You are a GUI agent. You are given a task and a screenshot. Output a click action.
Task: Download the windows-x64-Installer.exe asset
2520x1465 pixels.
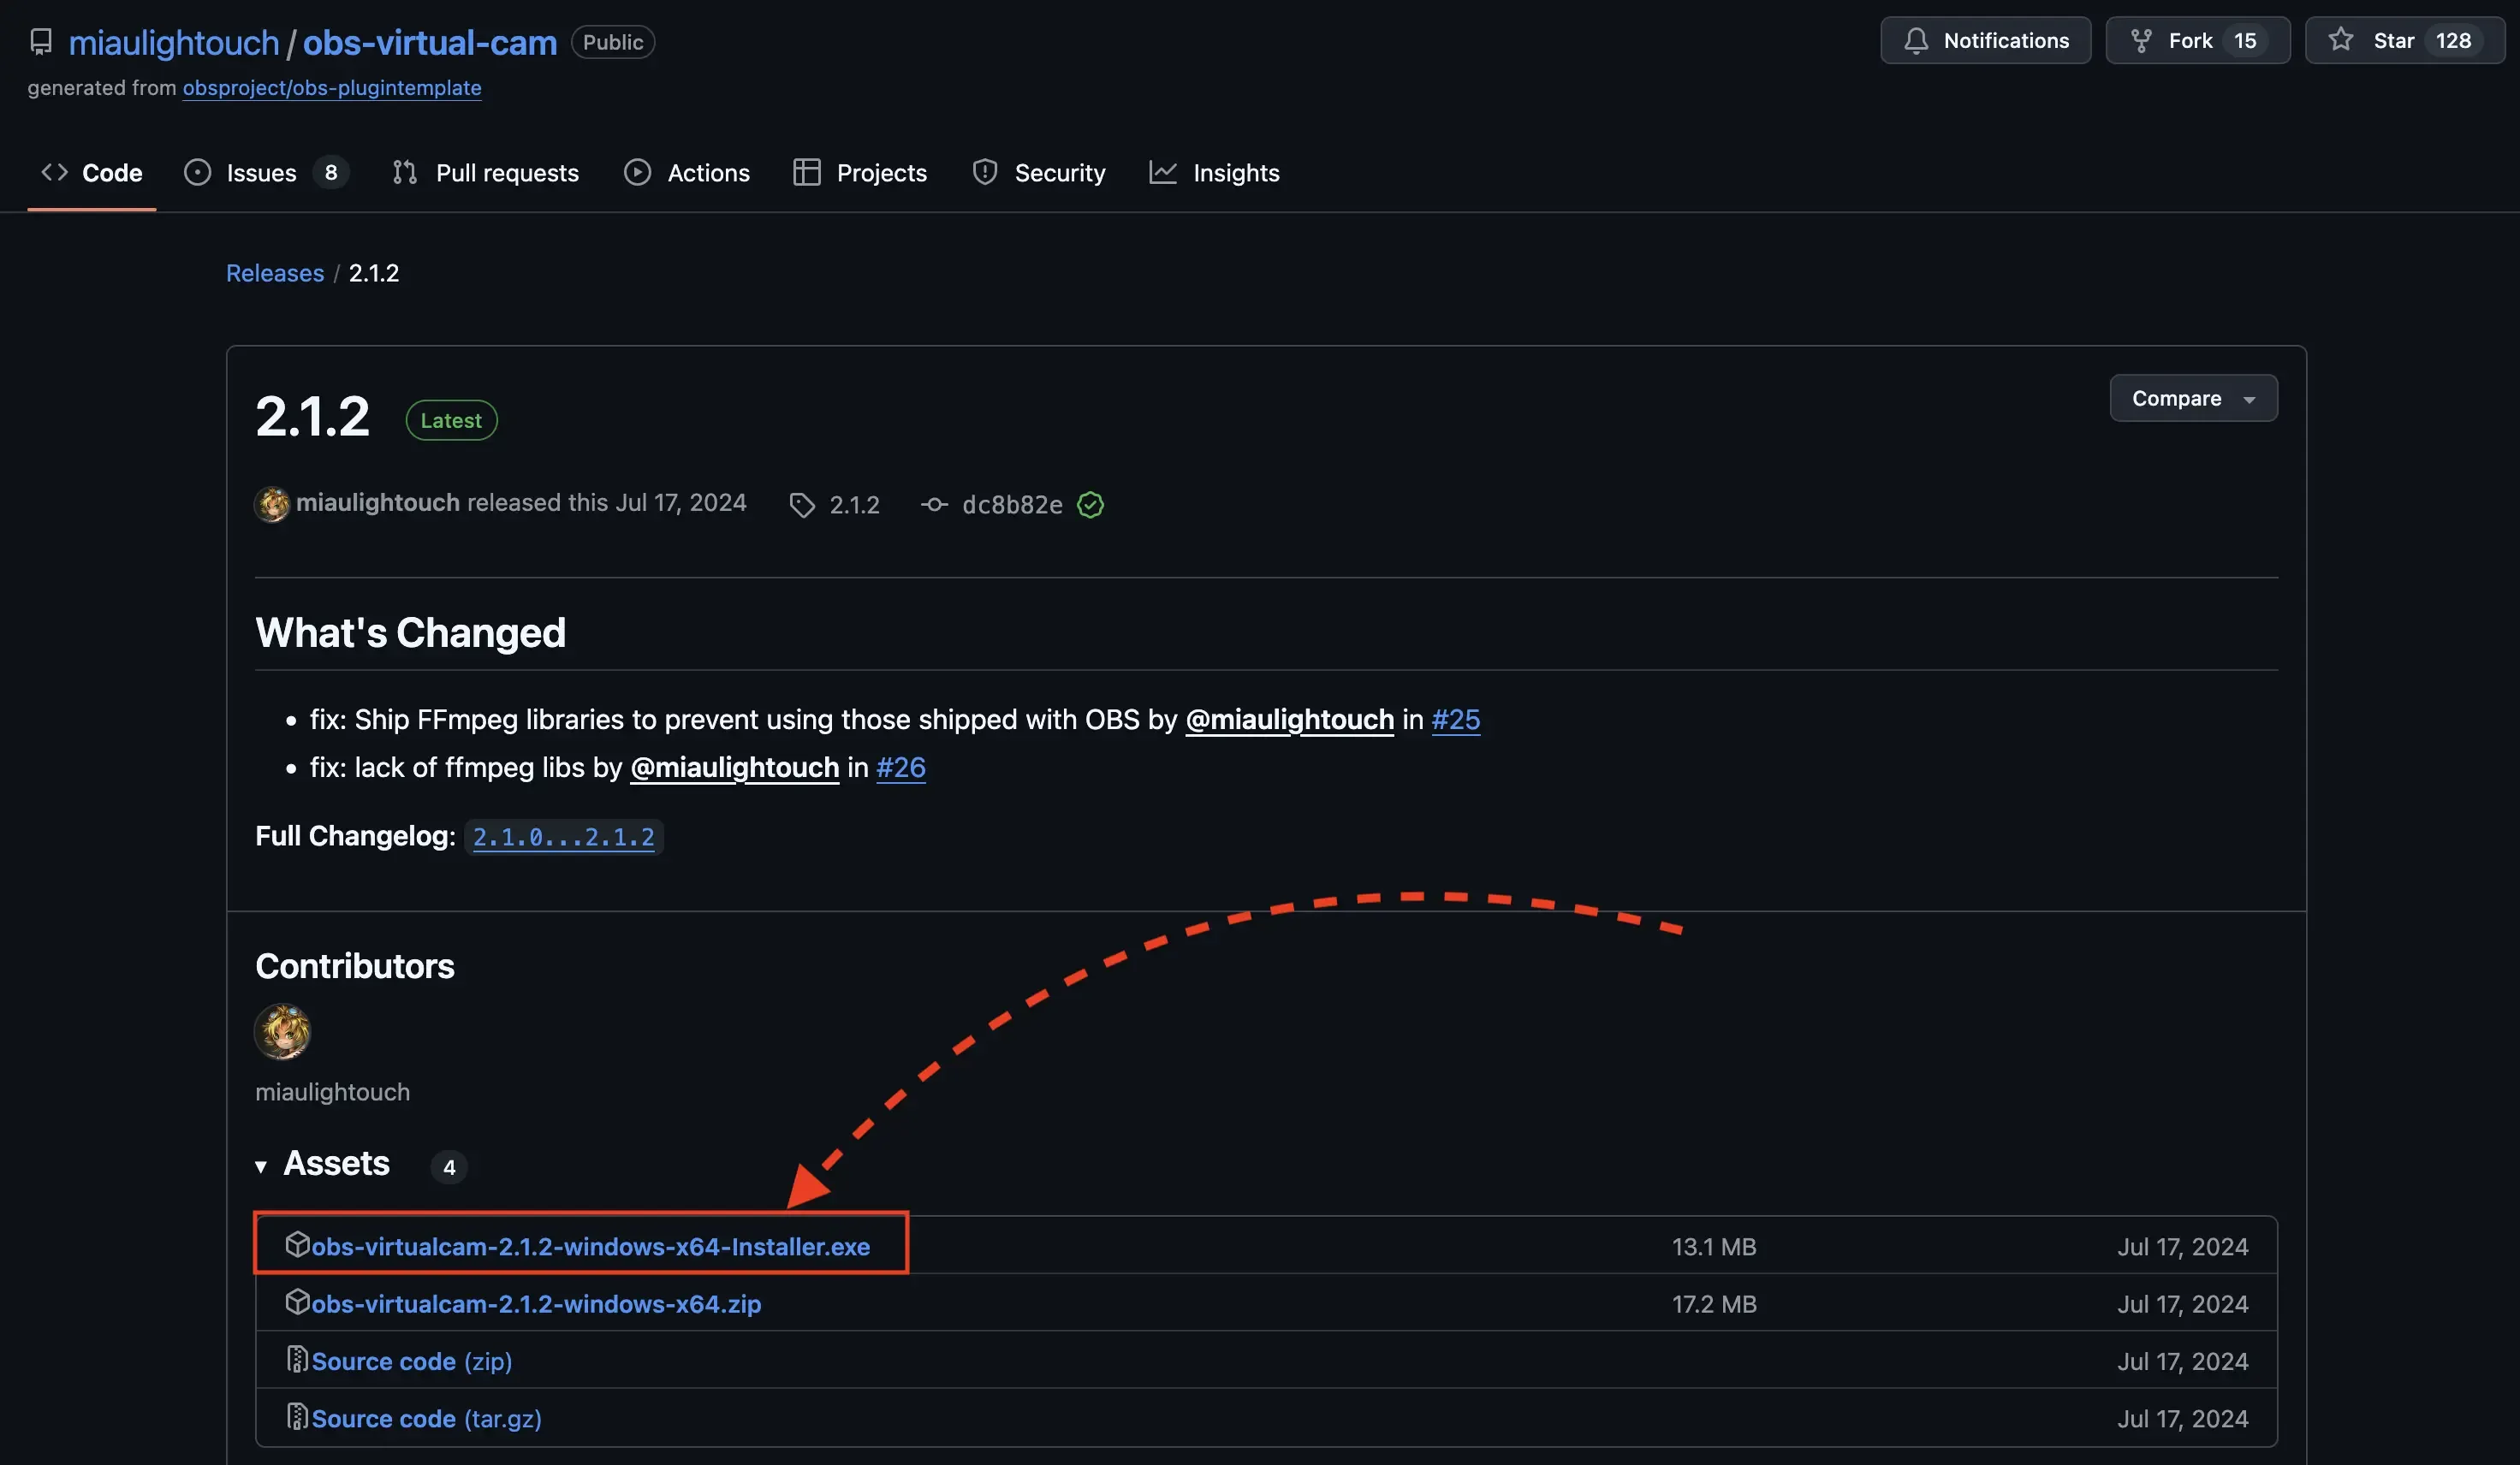590,1247
